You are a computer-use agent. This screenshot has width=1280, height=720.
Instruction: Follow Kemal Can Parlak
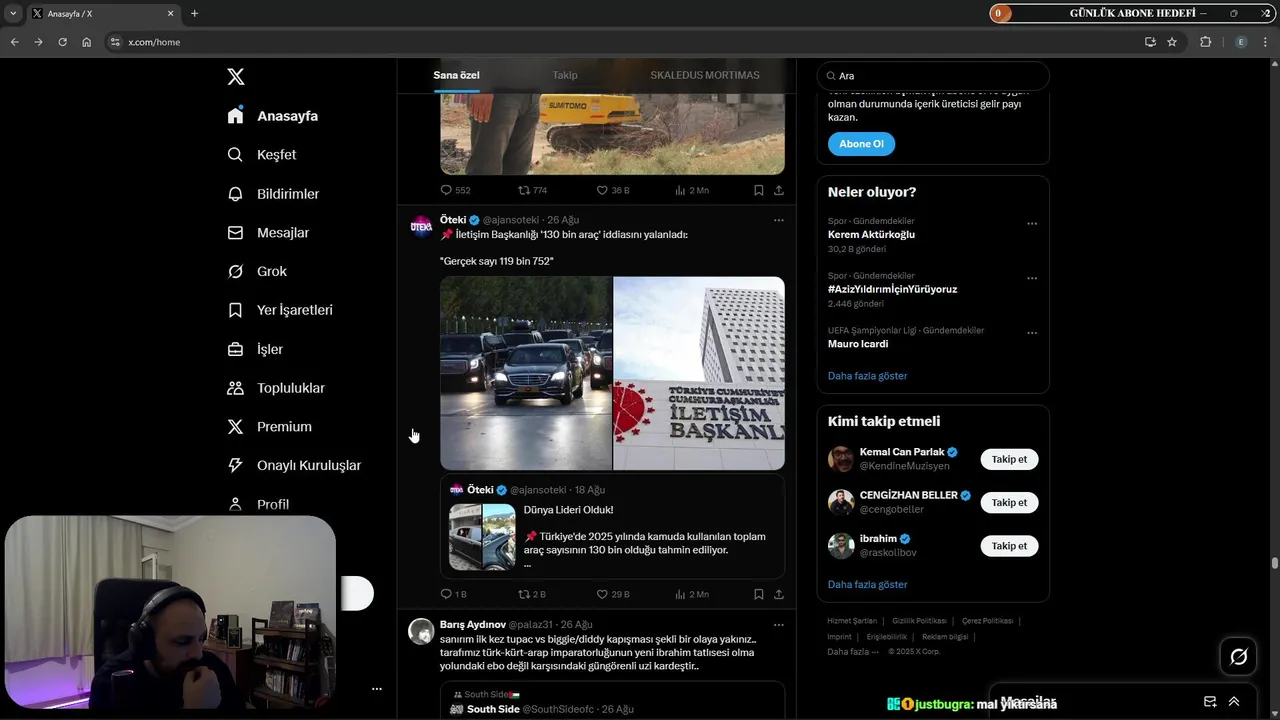(1009, 460)
